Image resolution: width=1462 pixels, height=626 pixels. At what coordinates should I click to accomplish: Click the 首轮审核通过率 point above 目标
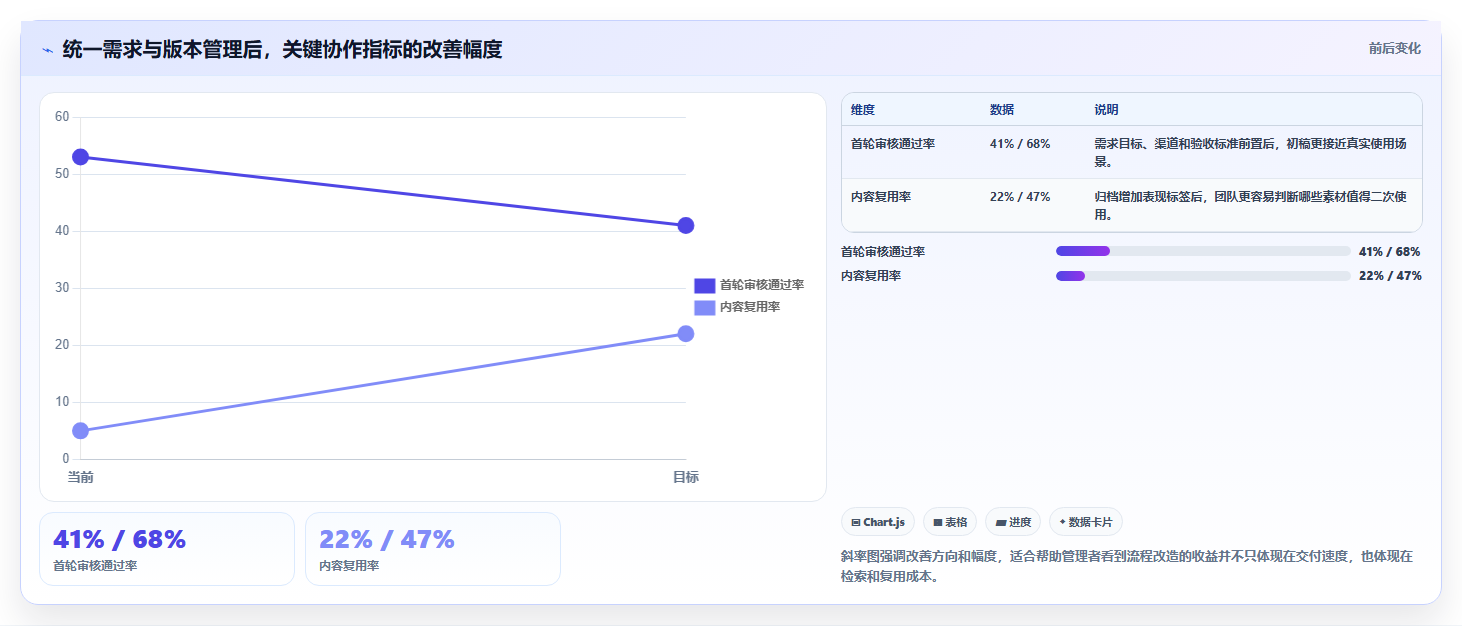686,225
